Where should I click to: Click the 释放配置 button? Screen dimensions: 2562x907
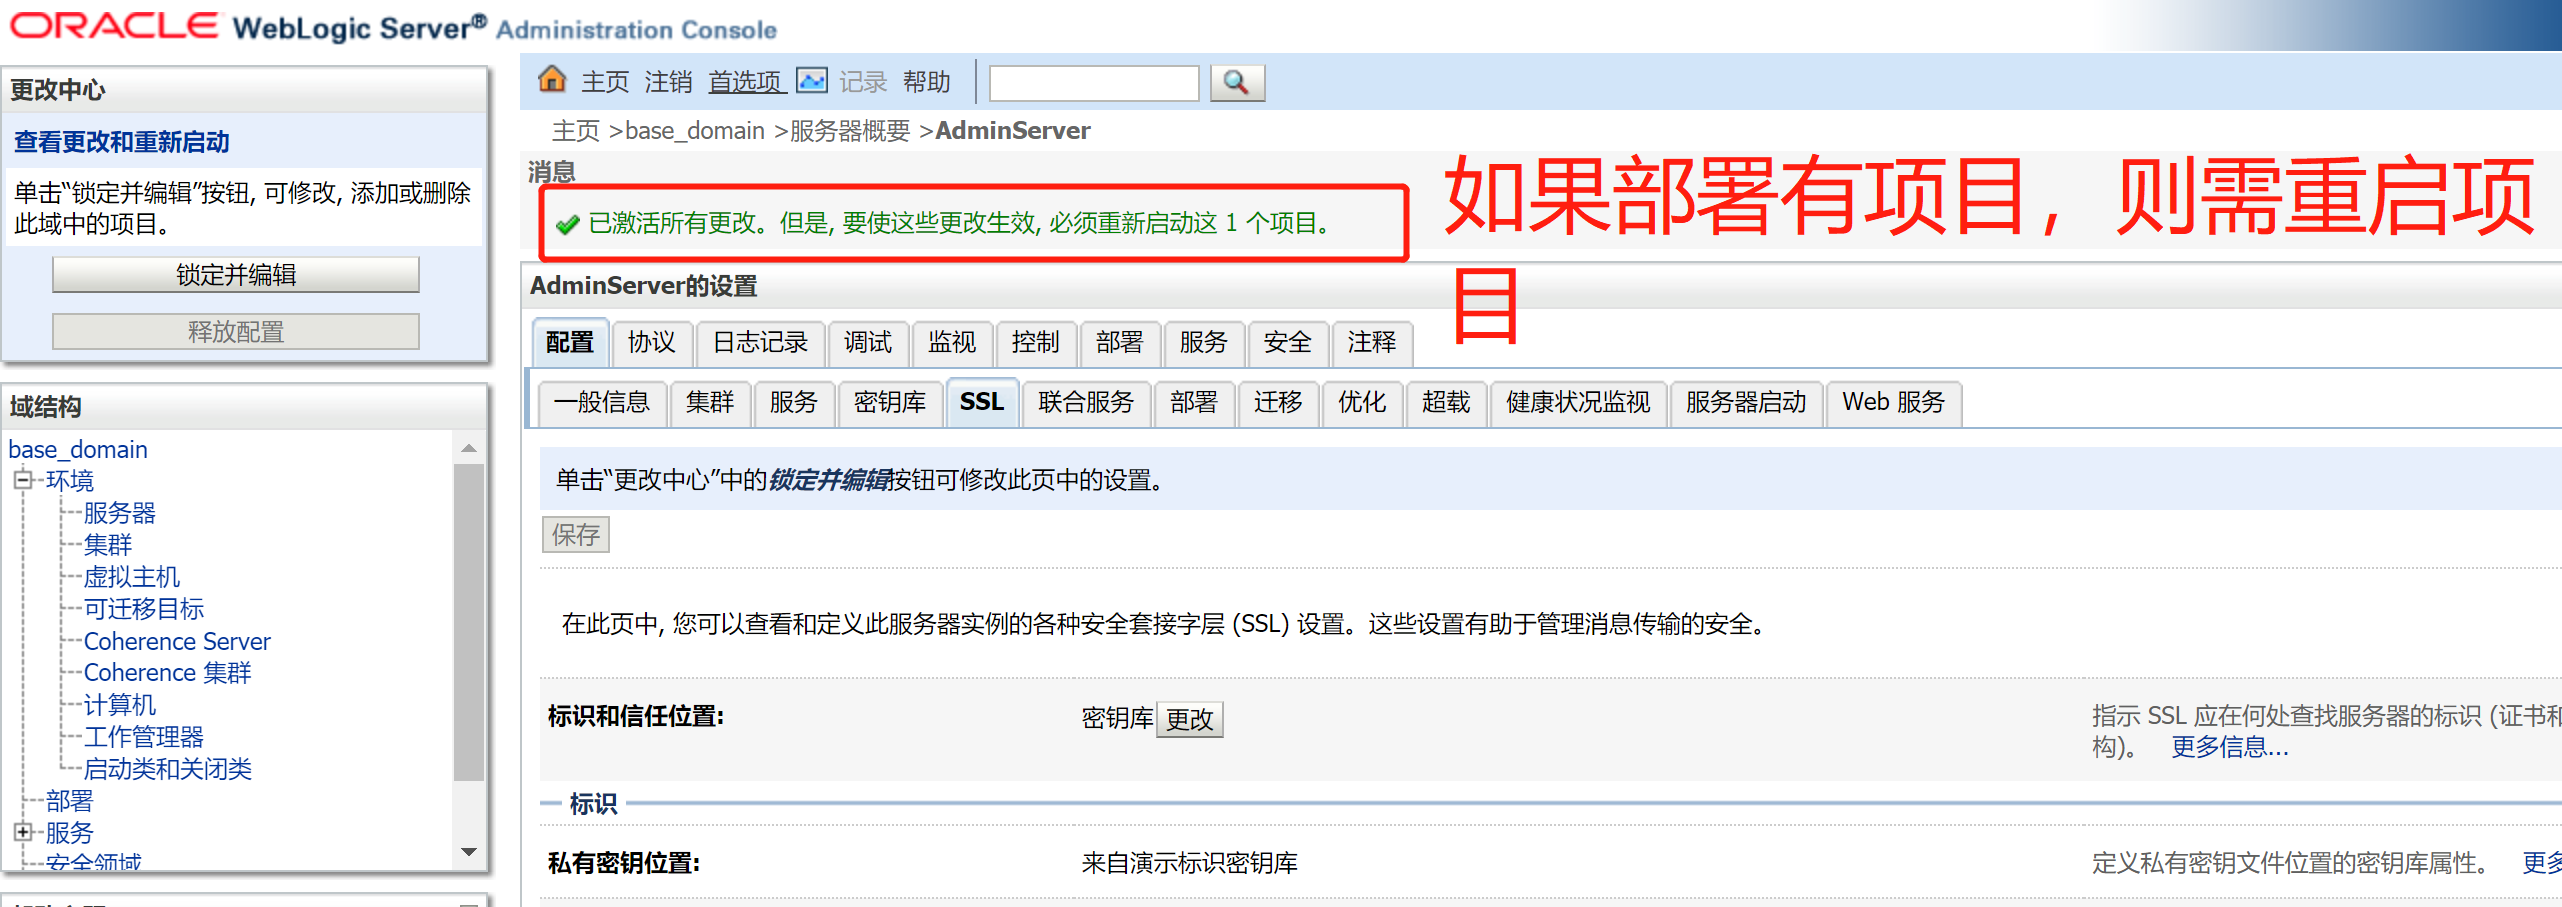(236, 332)
